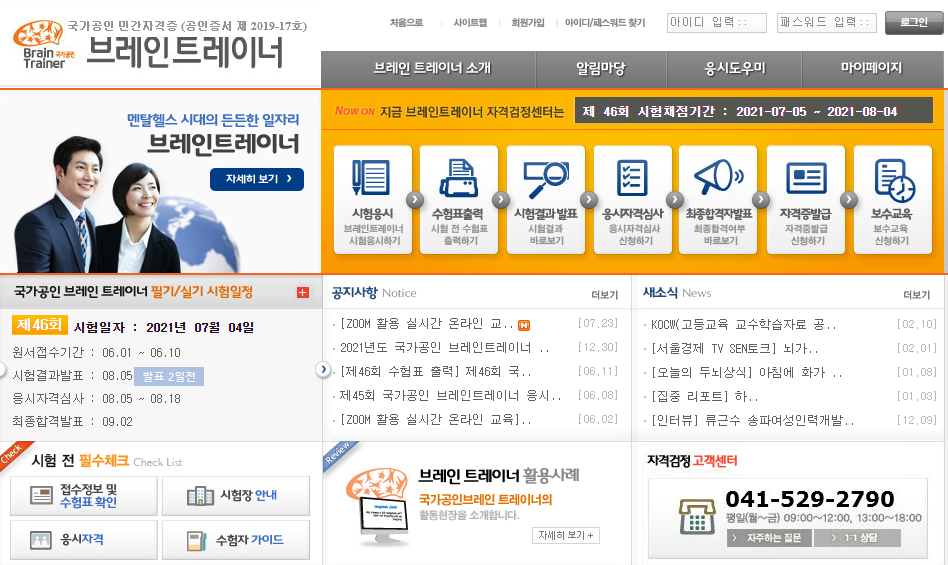This screenshot has width=948, height=565.
Task: Go to 처음으로 home link
Action: 406,22
